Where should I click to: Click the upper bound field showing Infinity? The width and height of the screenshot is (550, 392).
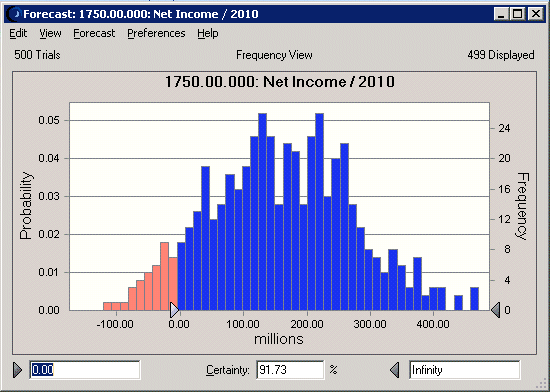coord(464,370)
